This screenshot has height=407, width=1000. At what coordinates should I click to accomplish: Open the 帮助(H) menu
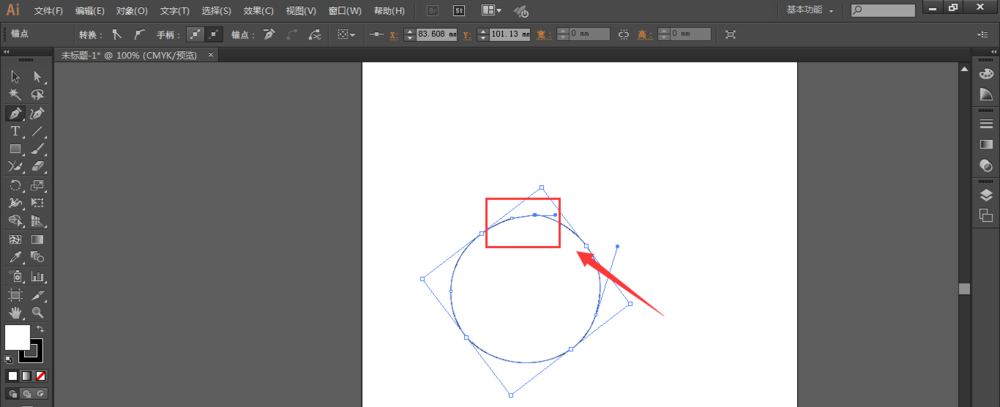389,11
